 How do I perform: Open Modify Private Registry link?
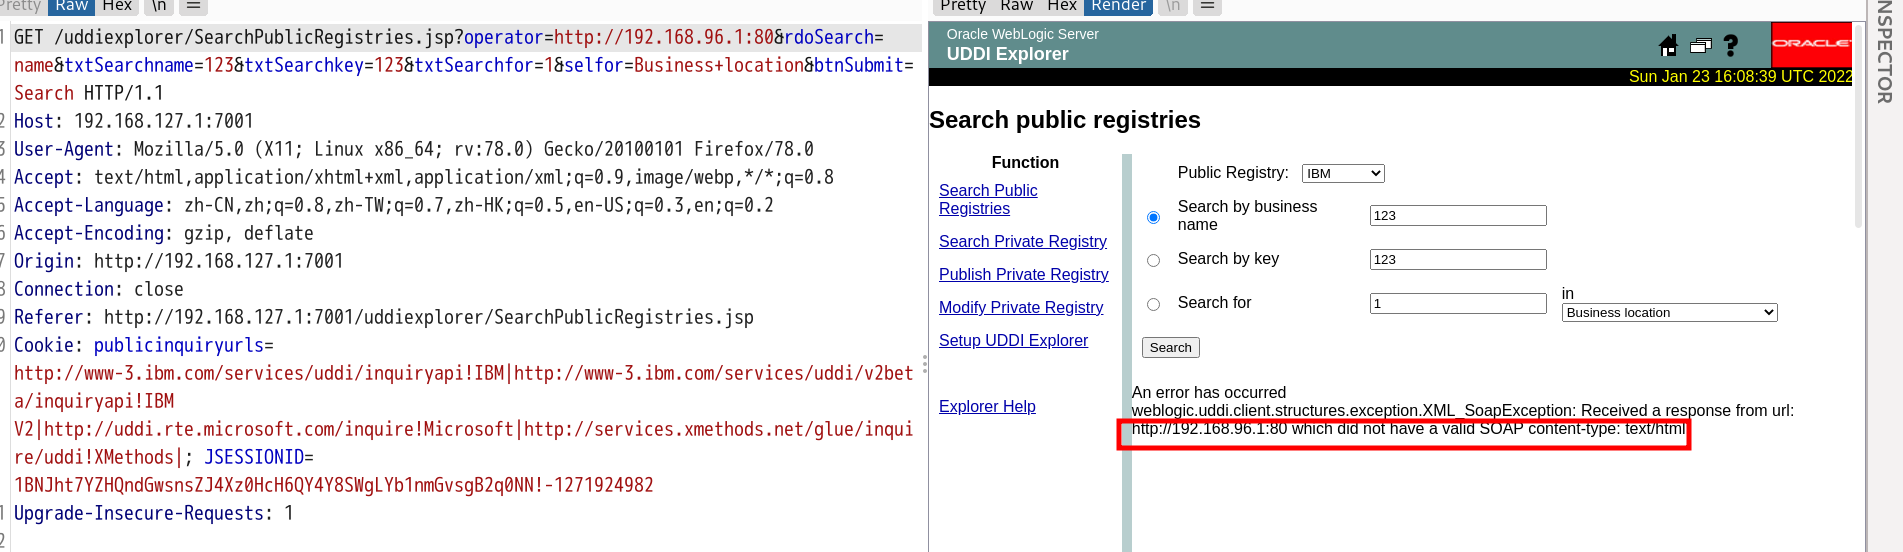tap(1021, 307)
